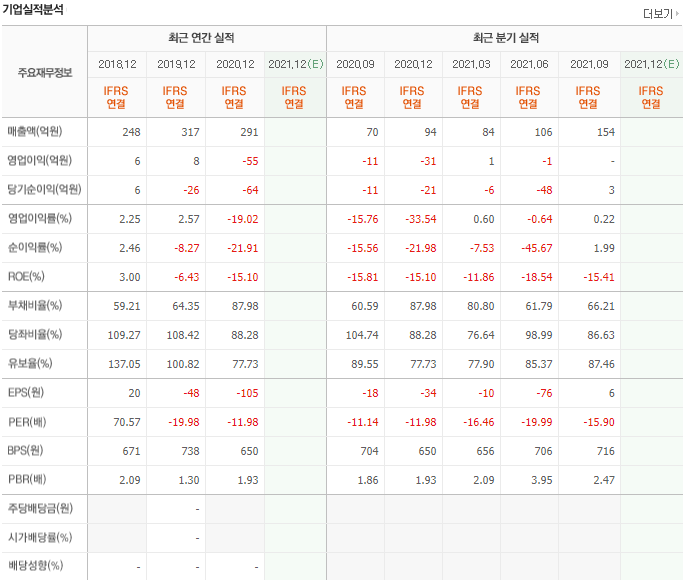This screenshot has width=684, height=580.
Task: Select the 순이익률(%) row label
Action: tap(35, 248)
